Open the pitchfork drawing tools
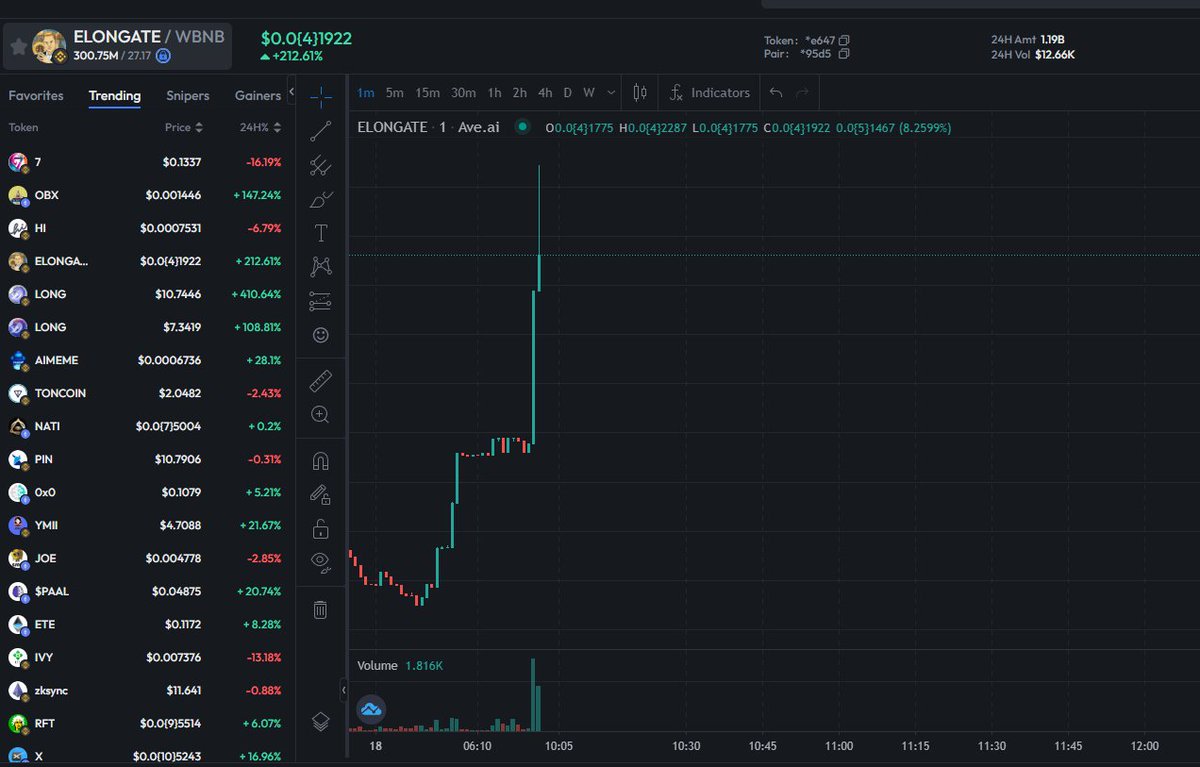The height and width of the screenshot is (767, 1200). point(321,165)
